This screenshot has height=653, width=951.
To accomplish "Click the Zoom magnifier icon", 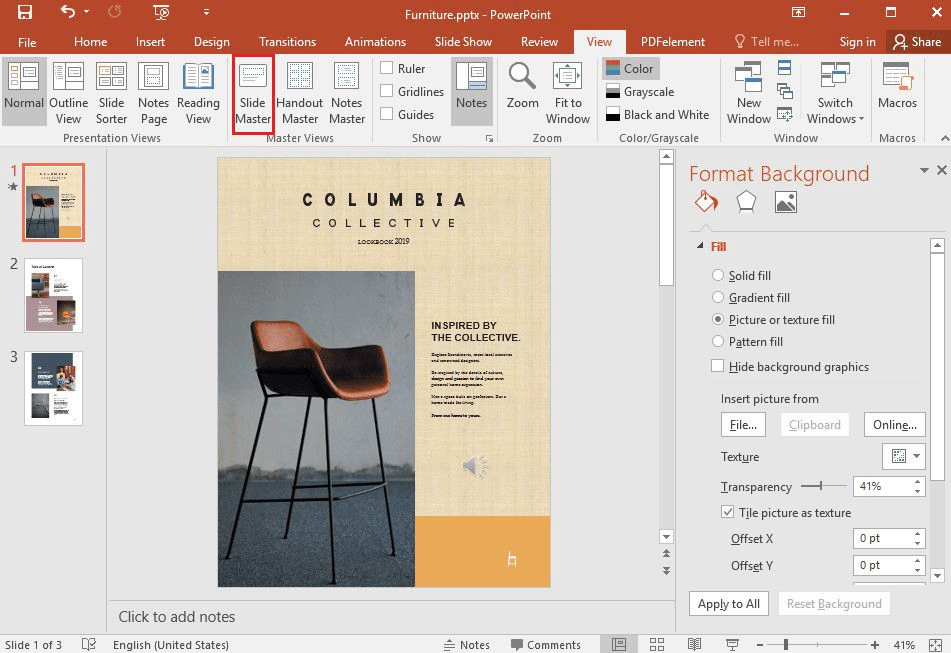I will coord(522,78).
